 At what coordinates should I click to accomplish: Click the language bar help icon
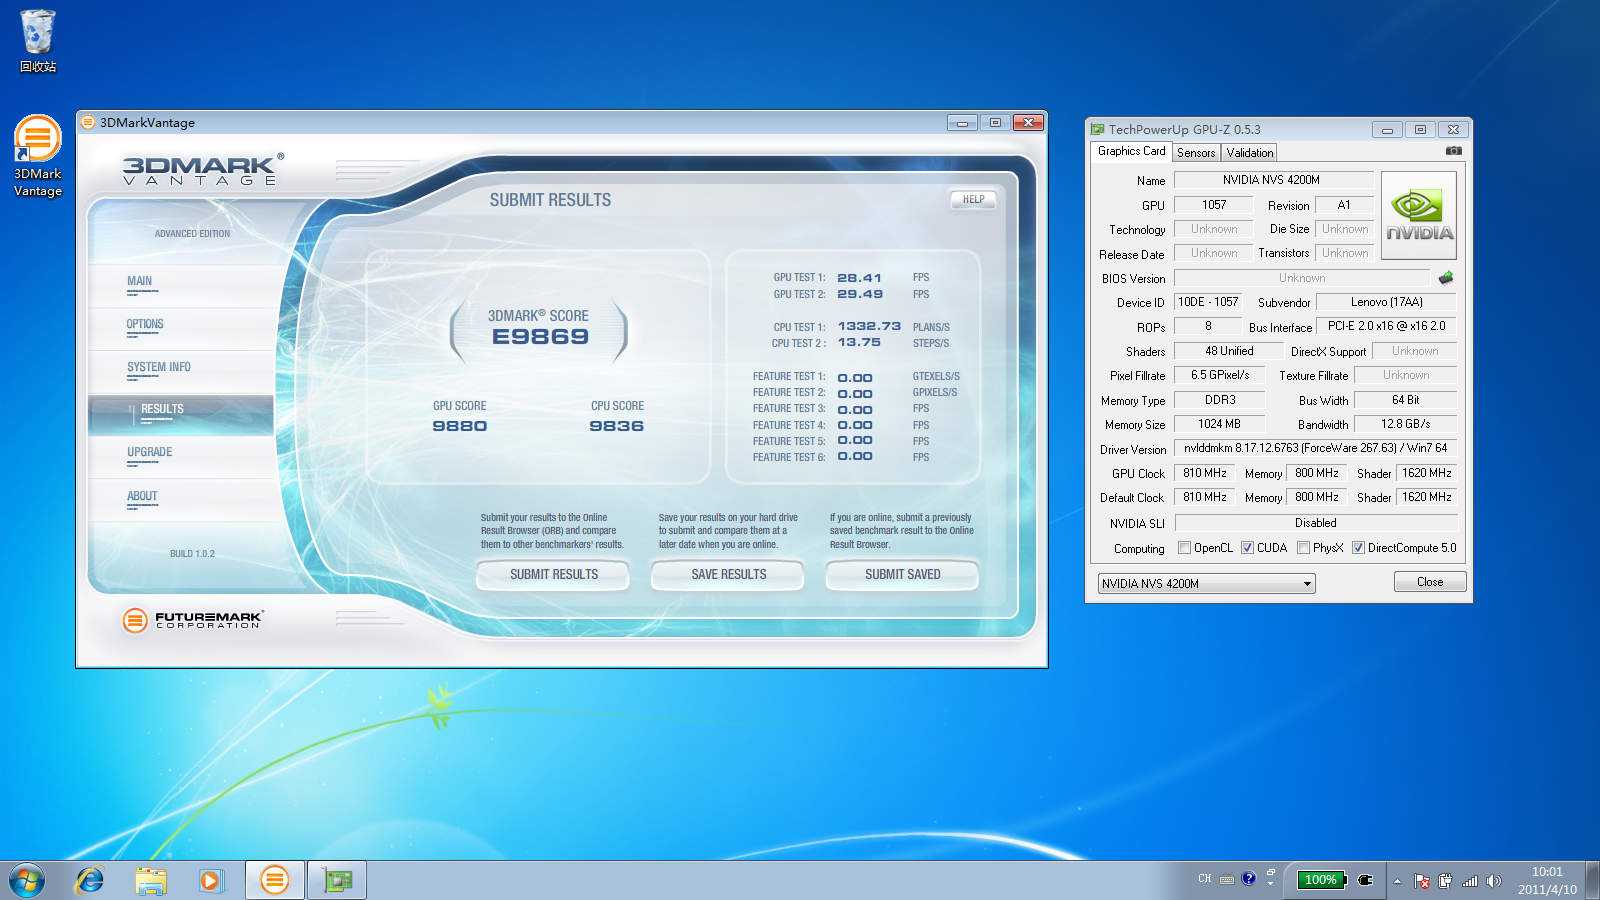tap(1249, 879)
